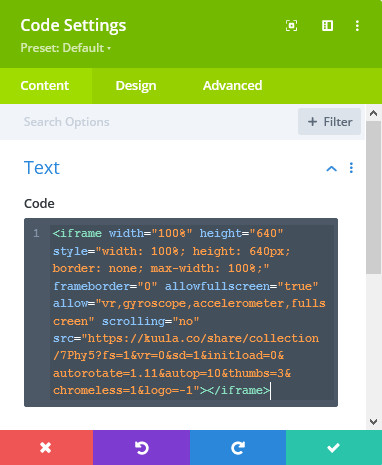
Task: Click scrollbar up arrow
Action: click(x=373, y=113)
